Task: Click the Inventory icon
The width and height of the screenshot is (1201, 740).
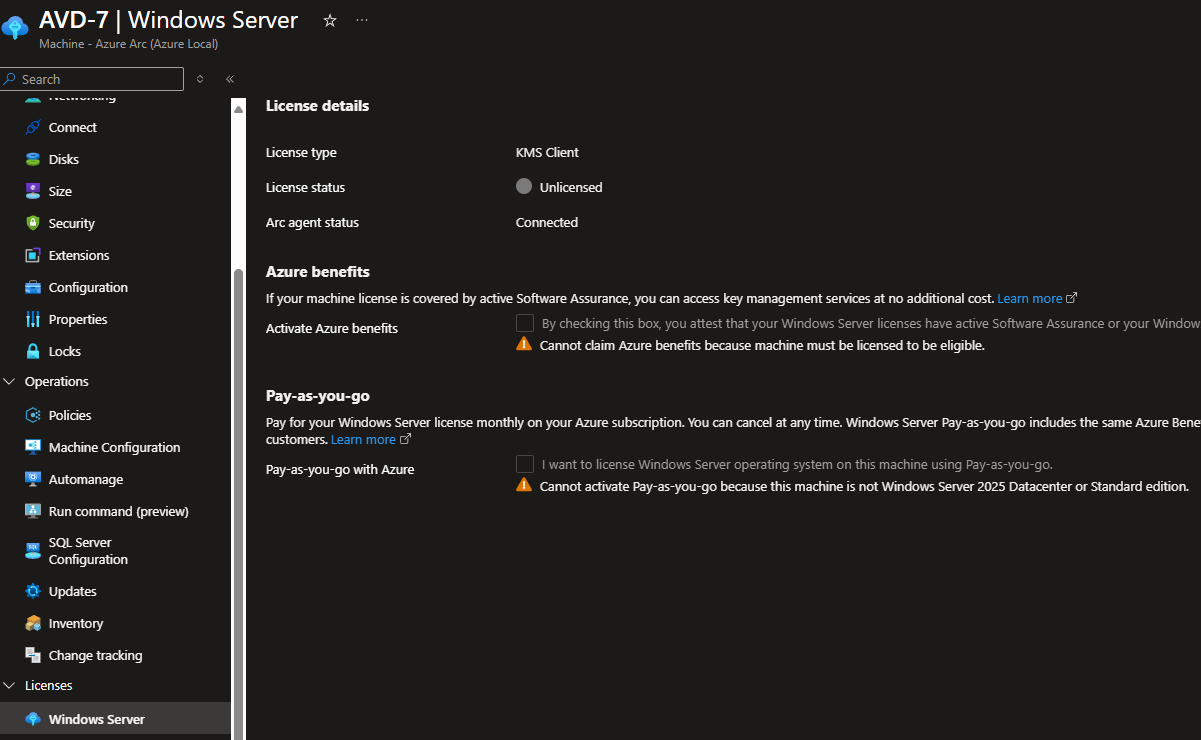Action: pyautogui.click(x=33, y=623)
